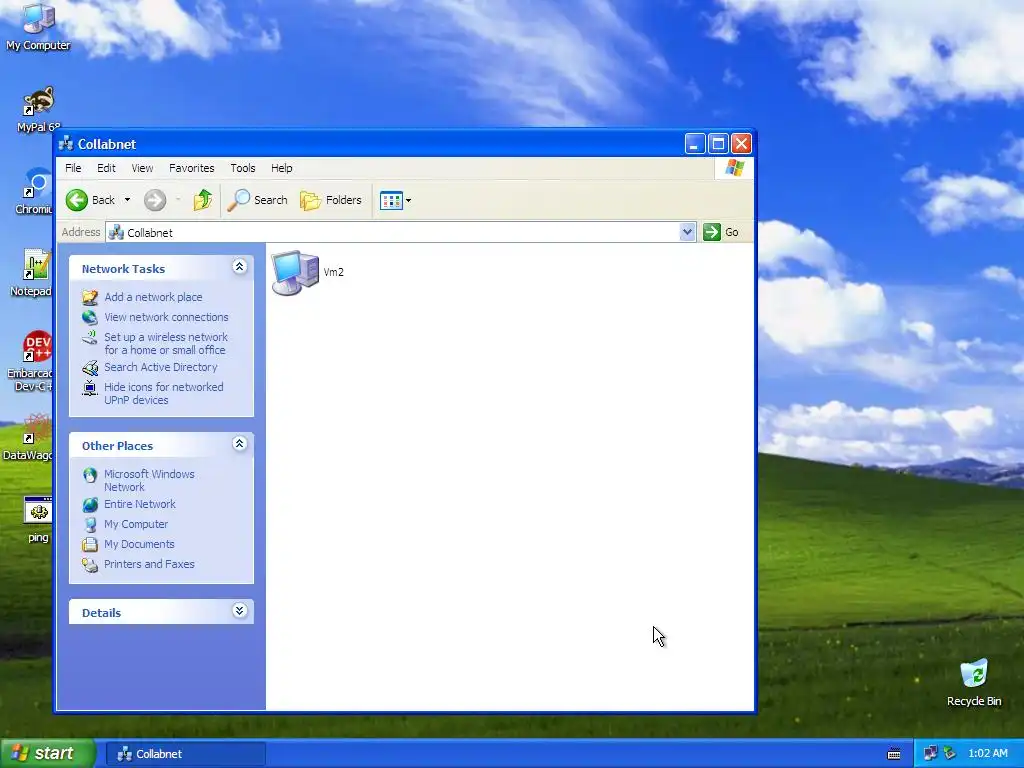Select My Computer desktop icon
Image resolution: width=1024 pixels, height=768 pixels.
click(x=38, y=27)
